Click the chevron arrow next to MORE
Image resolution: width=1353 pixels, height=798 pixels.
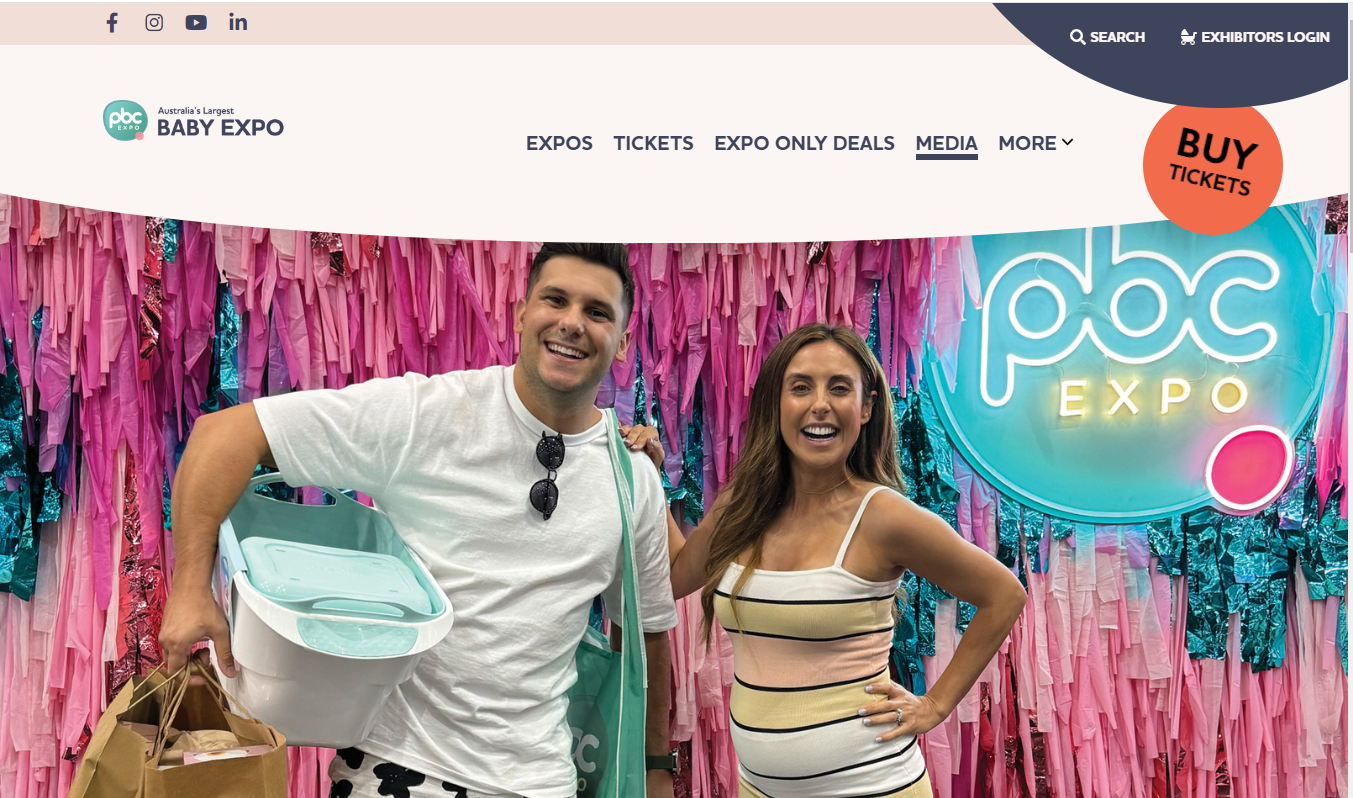click(1067, 142)
